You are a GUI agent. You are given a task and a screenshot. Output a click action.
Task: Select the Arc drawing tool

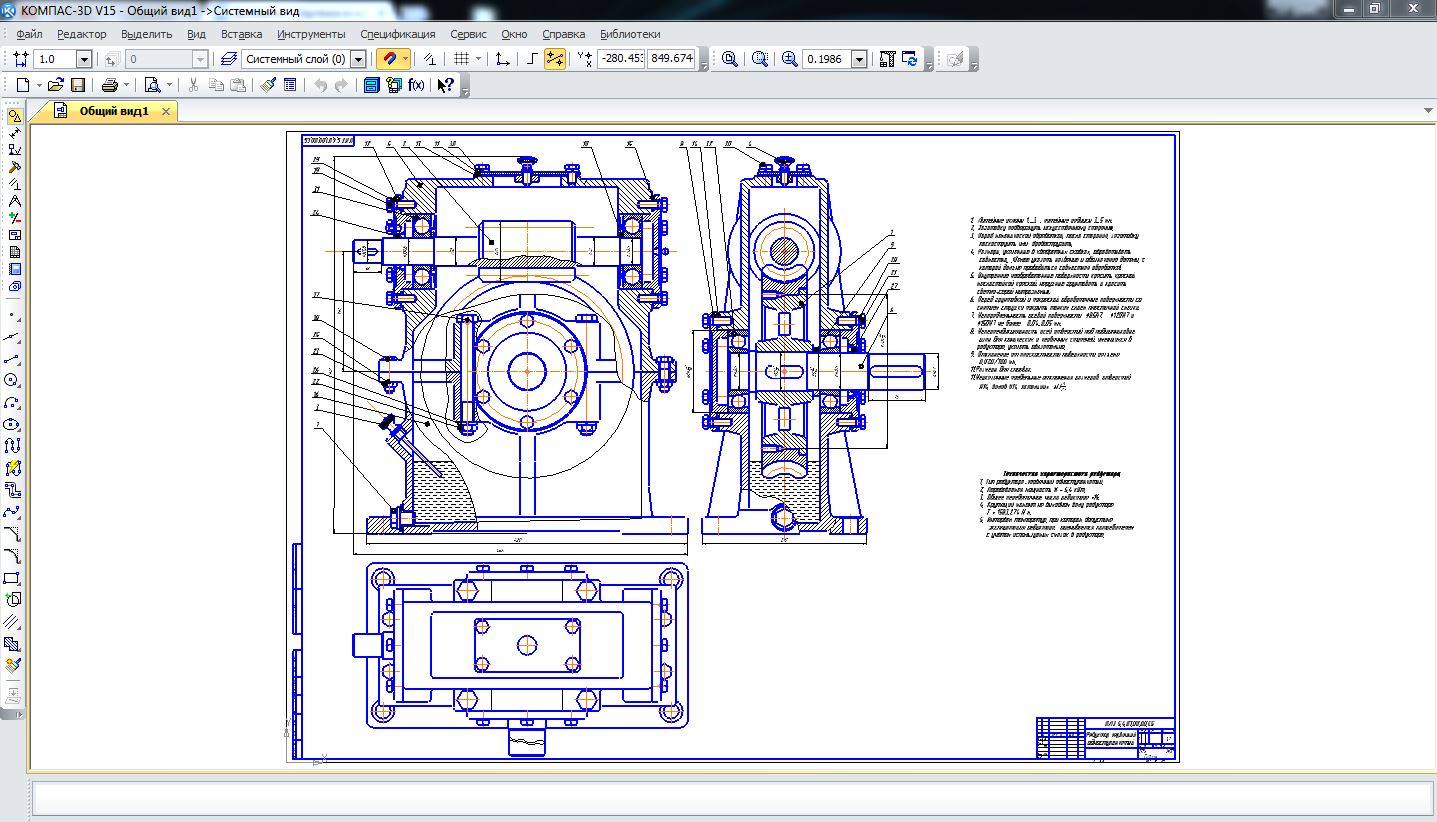[x=14, y=402]
